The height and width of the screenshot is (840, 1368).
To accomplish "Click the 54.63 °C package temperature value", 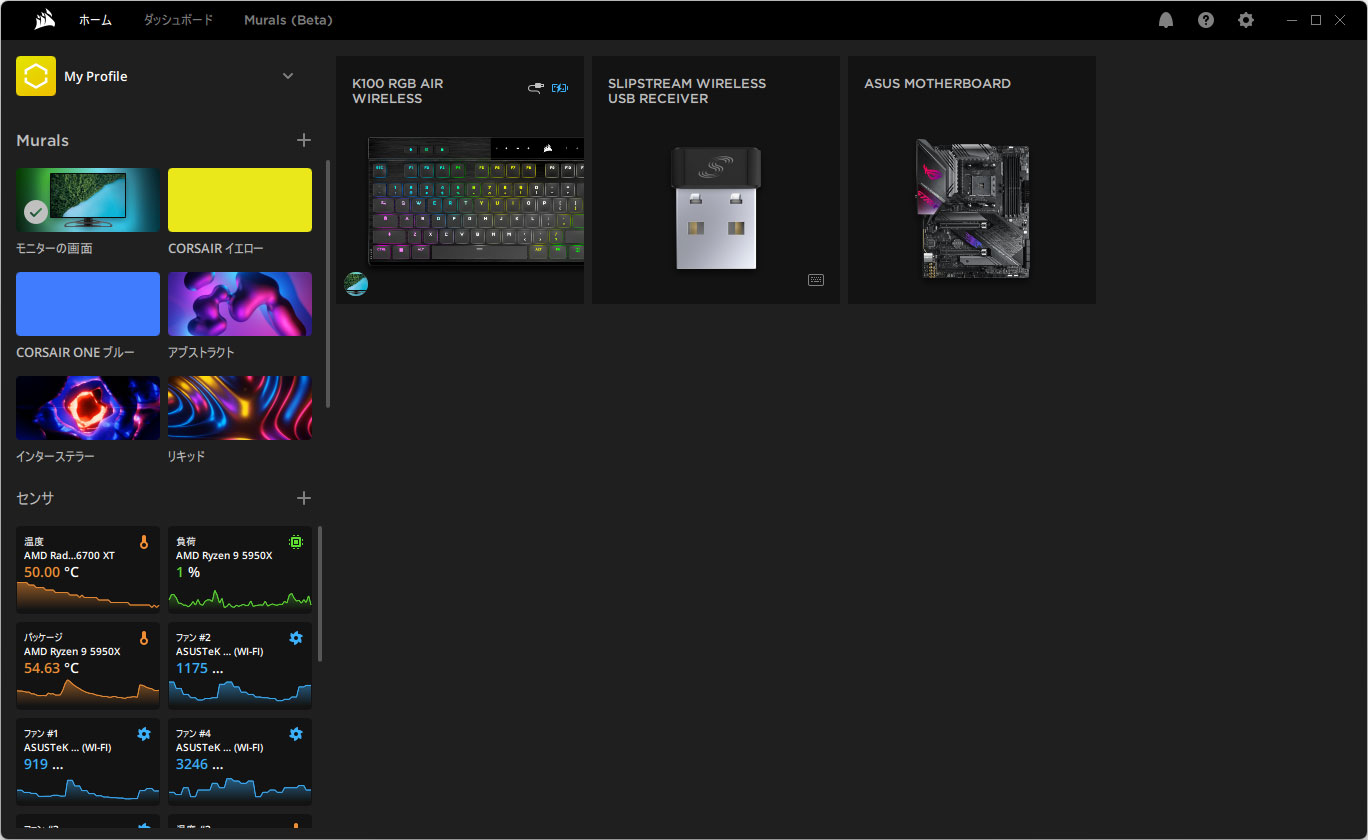I will [51, 668].
